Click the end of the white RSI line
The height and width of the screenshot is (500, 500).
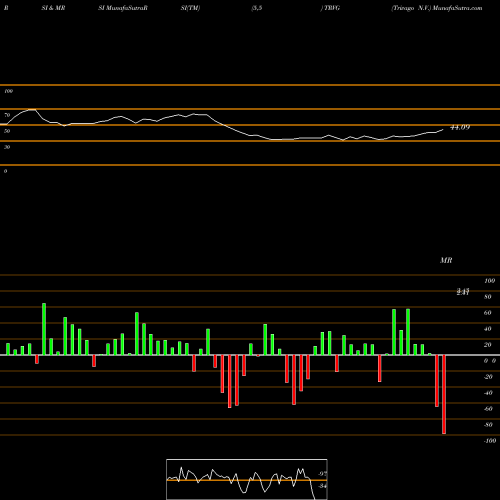point(443,129)
